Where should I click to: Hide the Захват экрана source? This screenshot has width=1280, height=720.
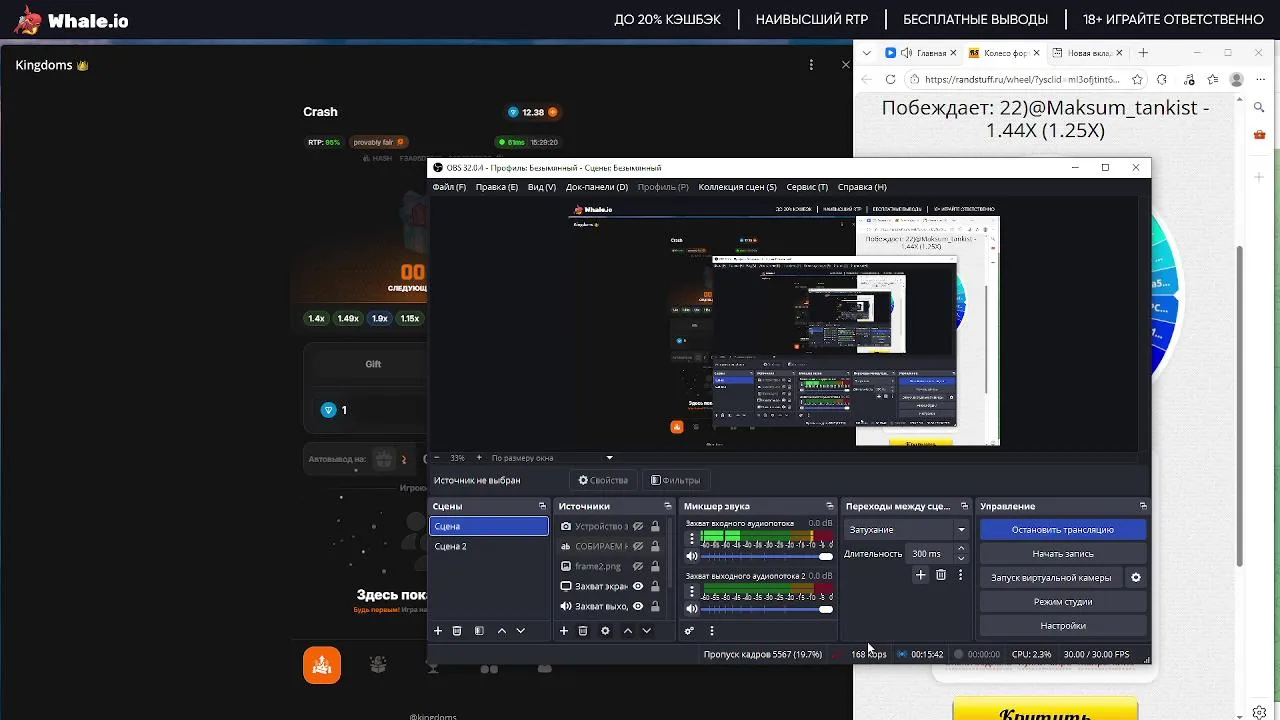638,586
